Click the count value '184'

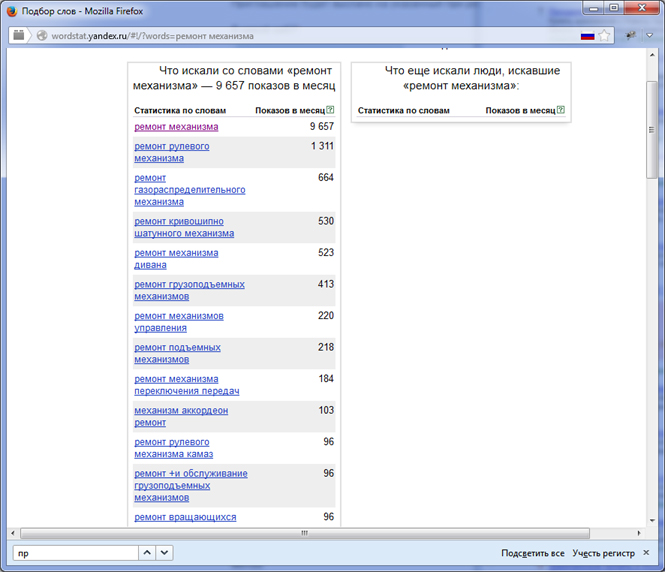click(x=326, y=379)
